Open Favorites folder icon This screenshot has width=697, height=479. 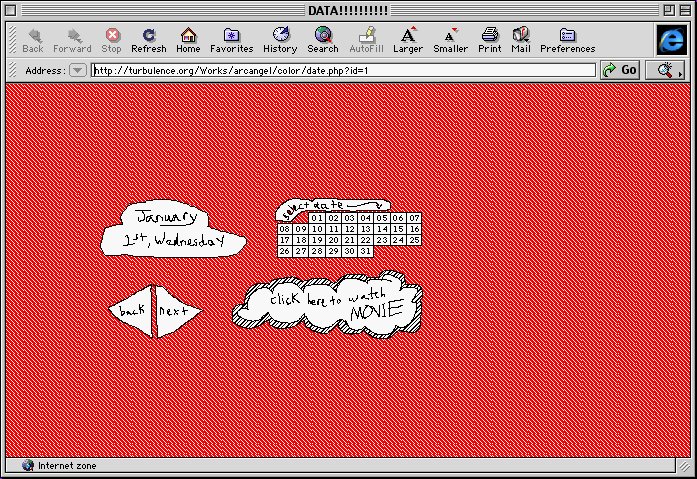tap(232, 40)
